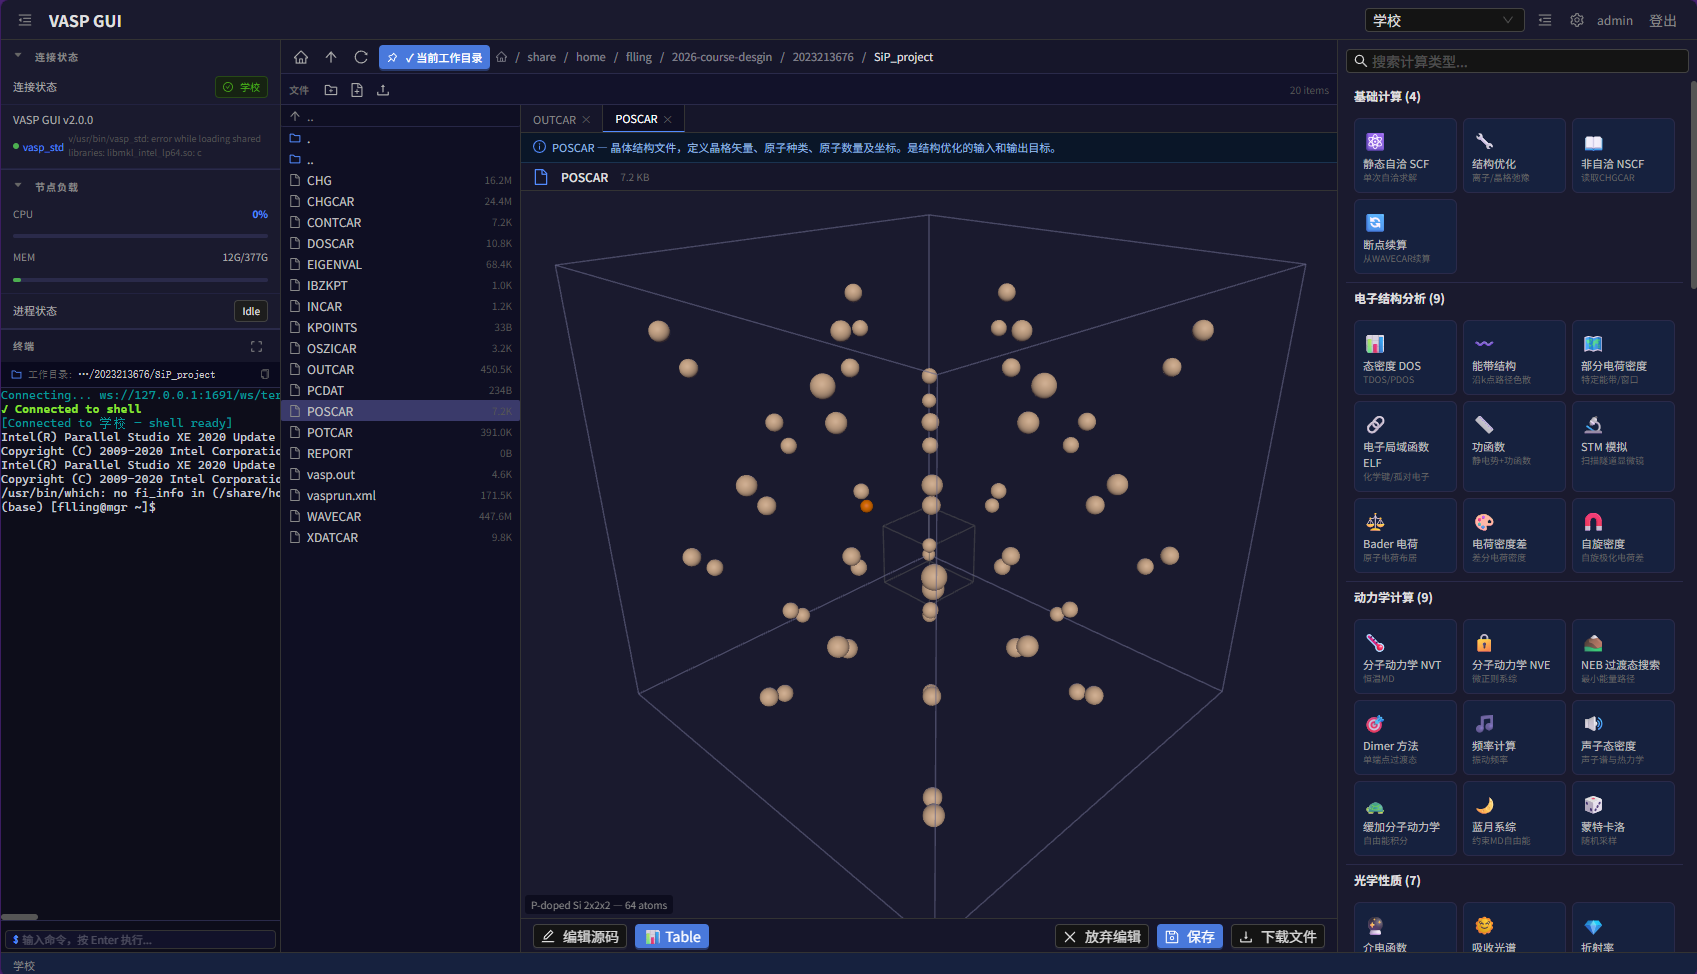1697x974 pixels.
Task: Navigate to 2026-course-desgin breadcrumb
Action: click(722, 57)
